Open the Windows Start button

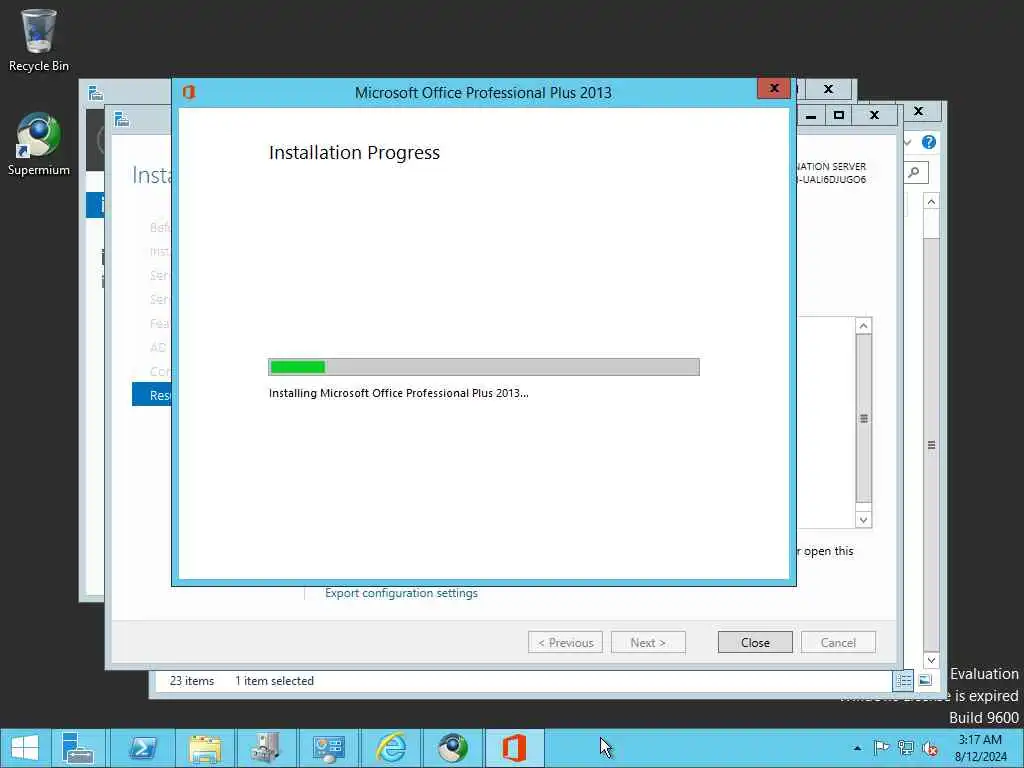click(25, 748)
